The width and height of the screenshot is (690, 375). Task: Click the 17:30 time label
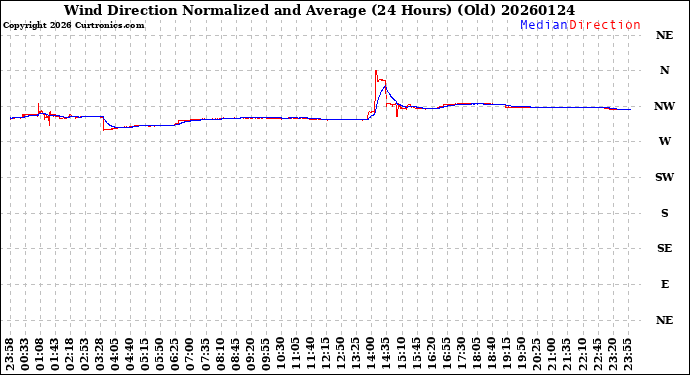tap(462, 355)
